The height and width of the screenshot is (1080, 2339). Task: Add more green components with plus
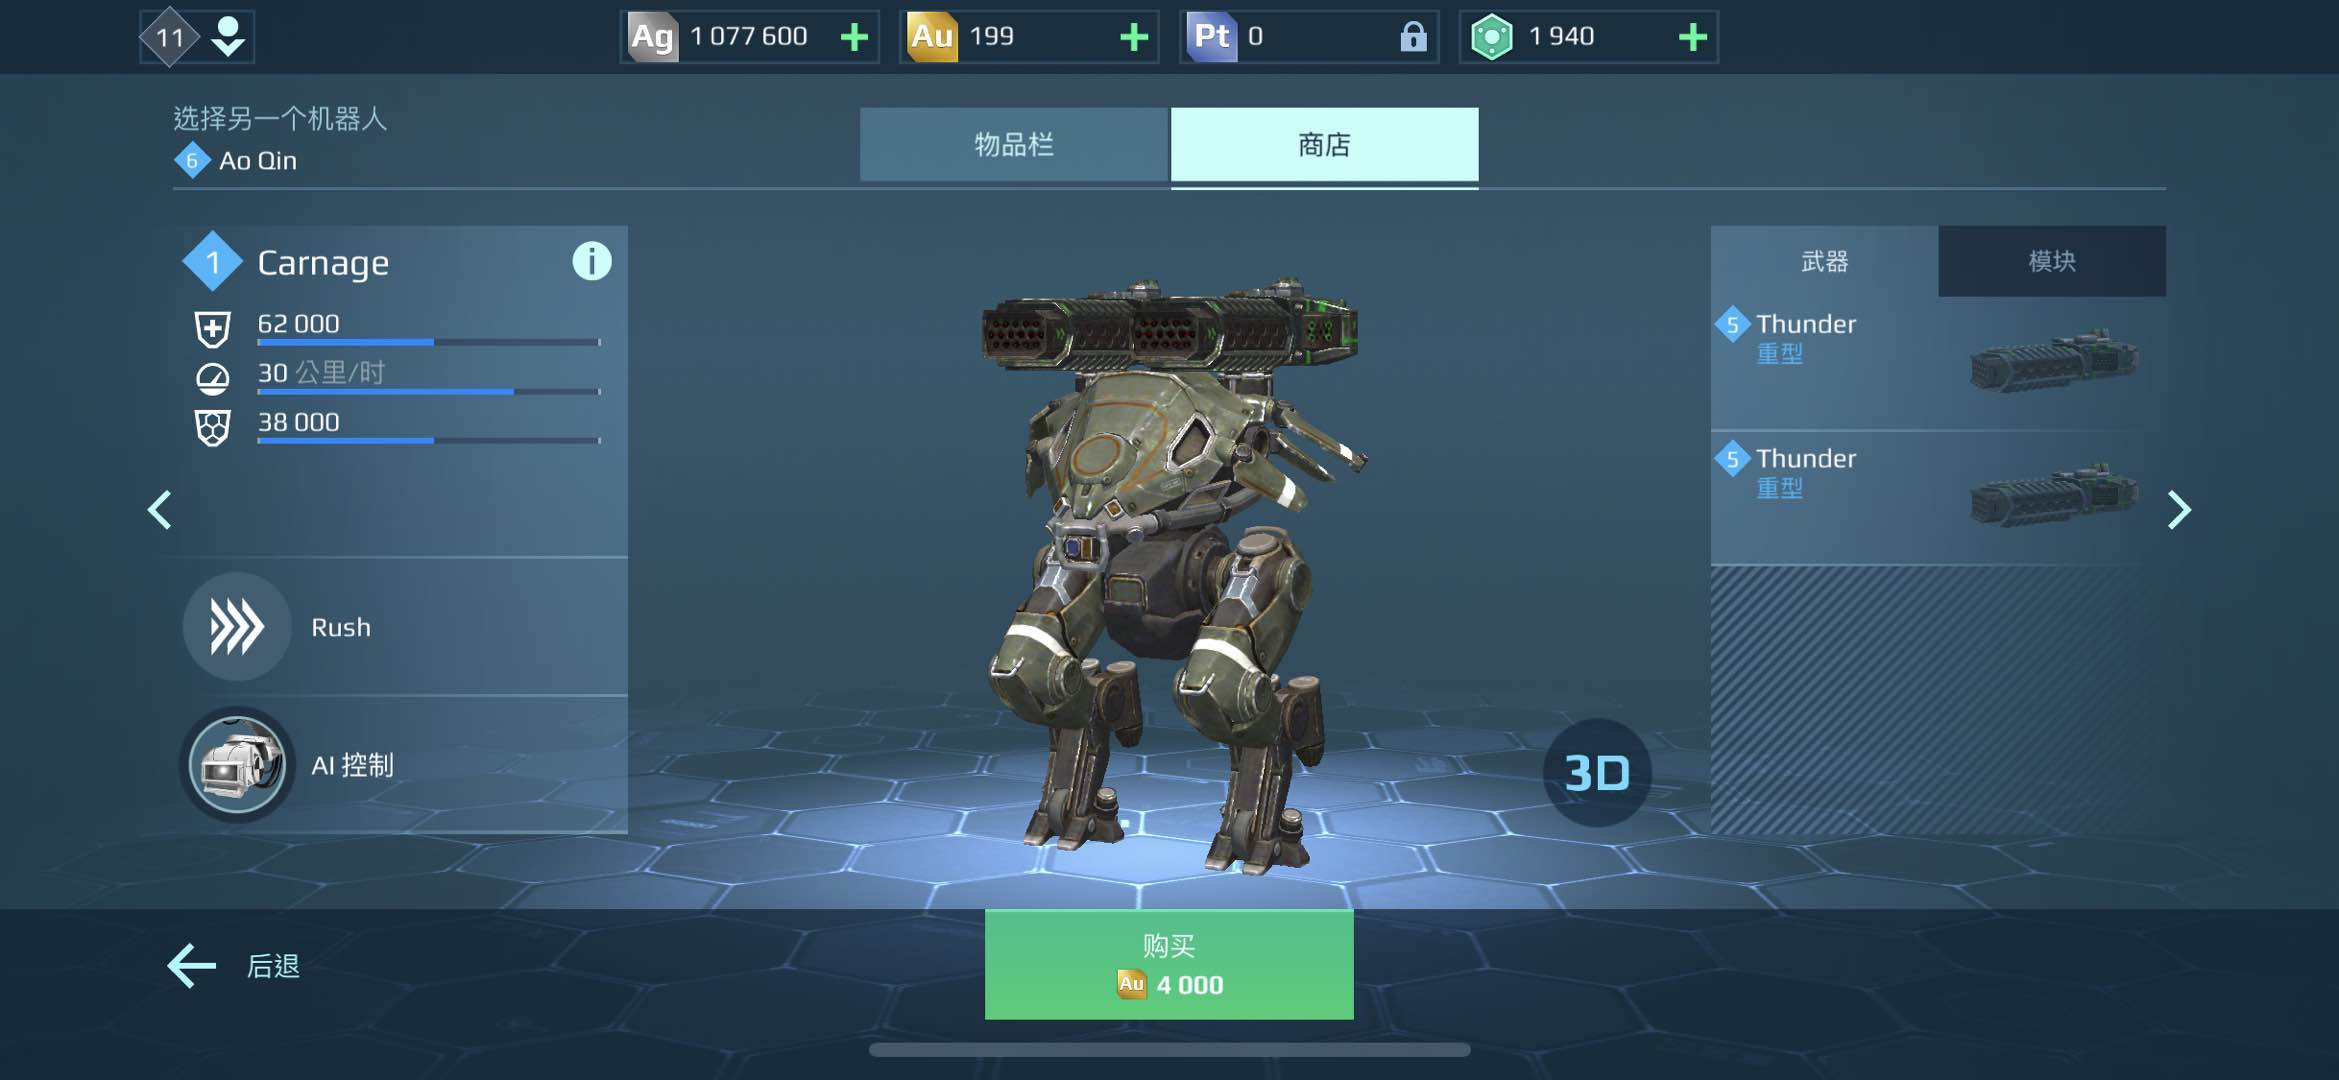click(x=1692, y=38)
